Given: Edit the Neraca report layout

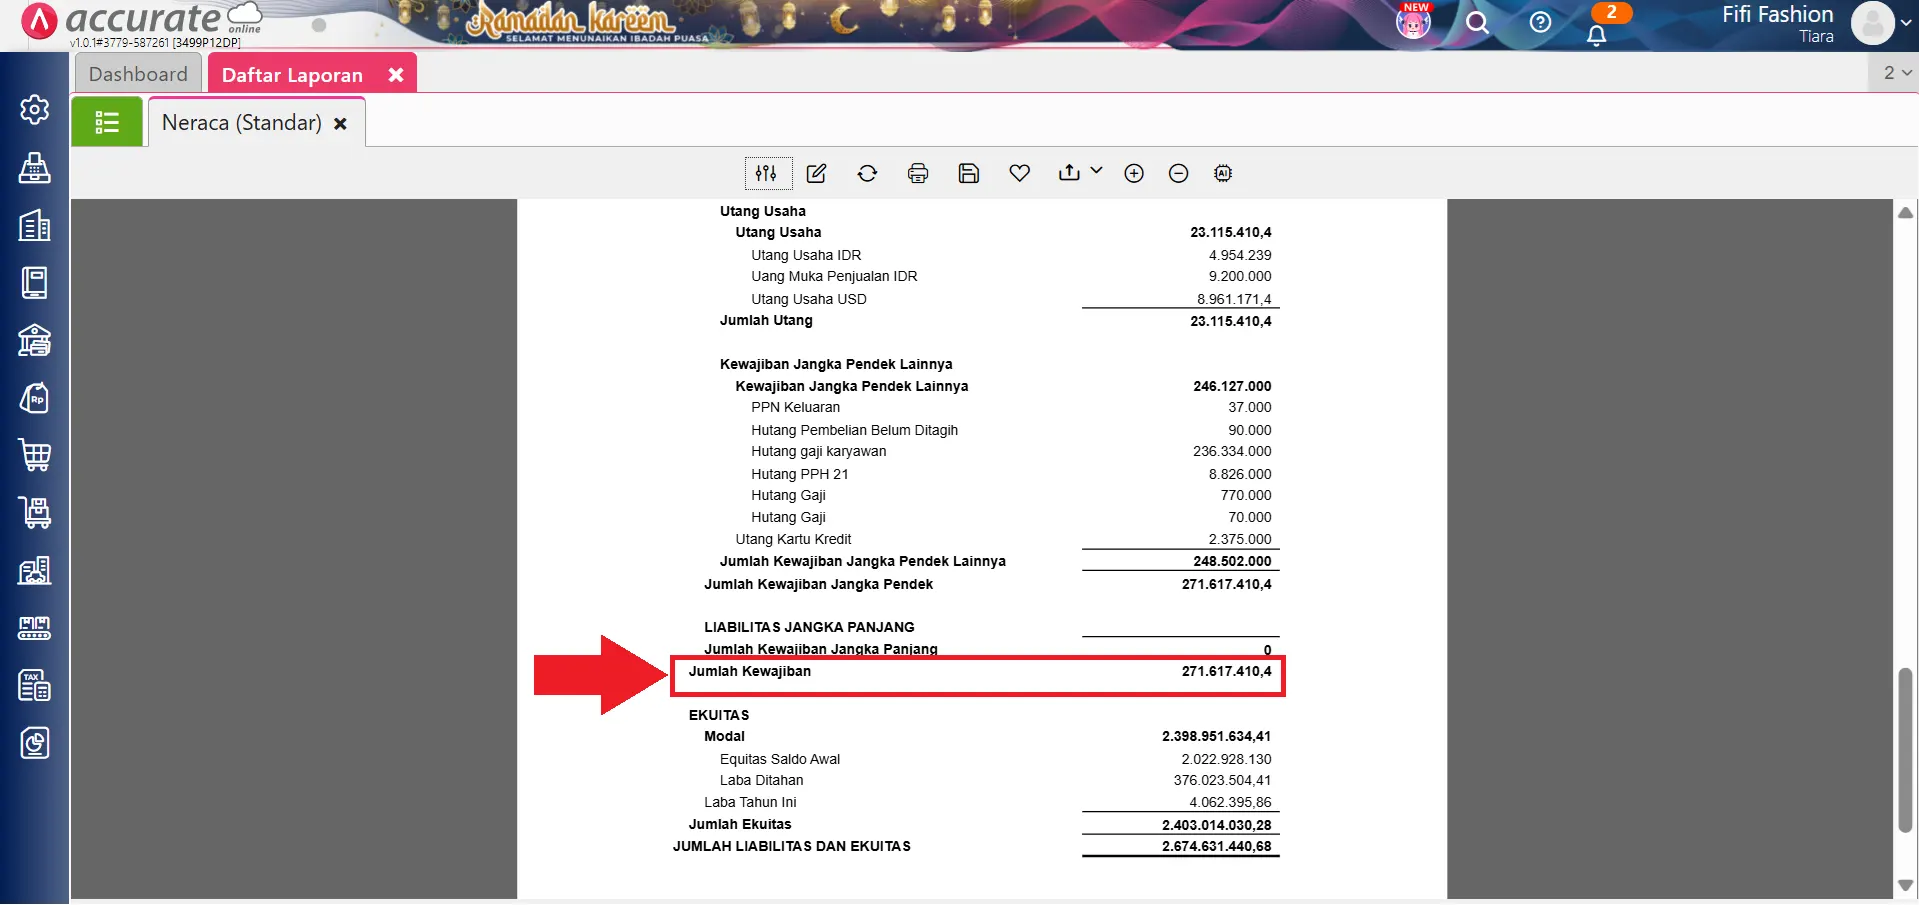Looking at the screenshot, I should point(816,173).
